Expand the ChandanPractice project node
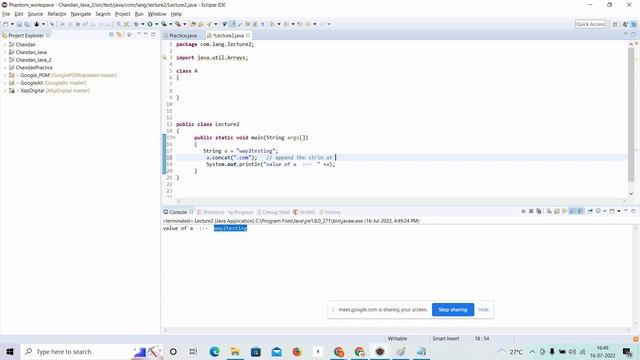 [x=5, y=68]
